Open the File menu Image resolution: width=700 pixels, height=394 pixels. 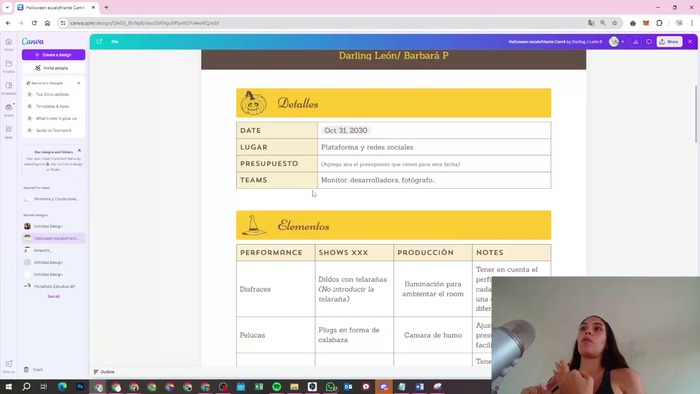115,41
